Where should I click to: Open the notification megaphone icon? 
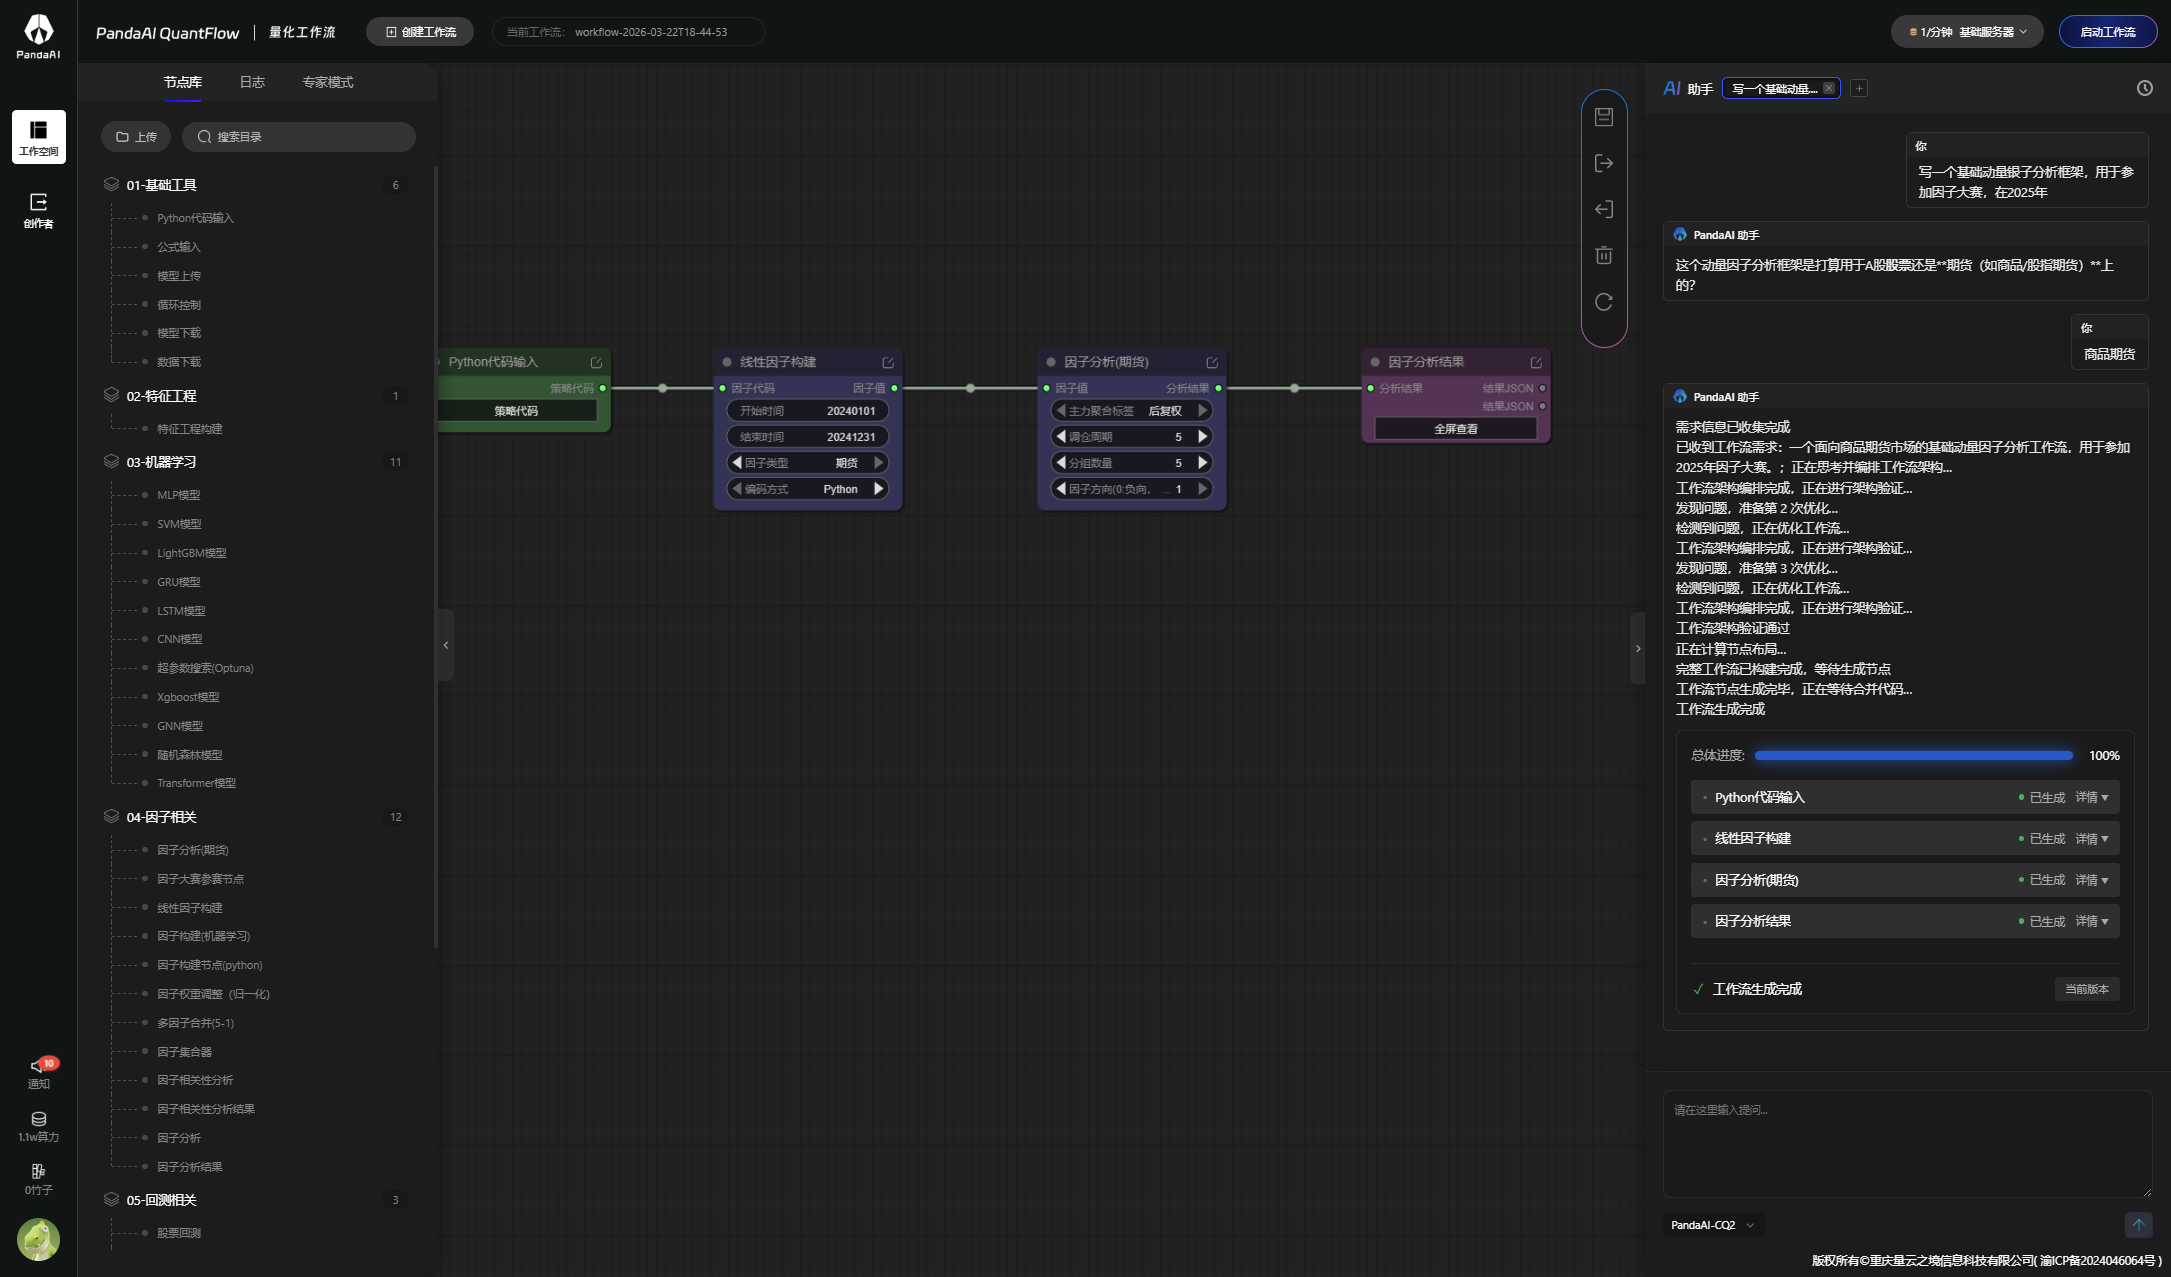coord(38,1066)
